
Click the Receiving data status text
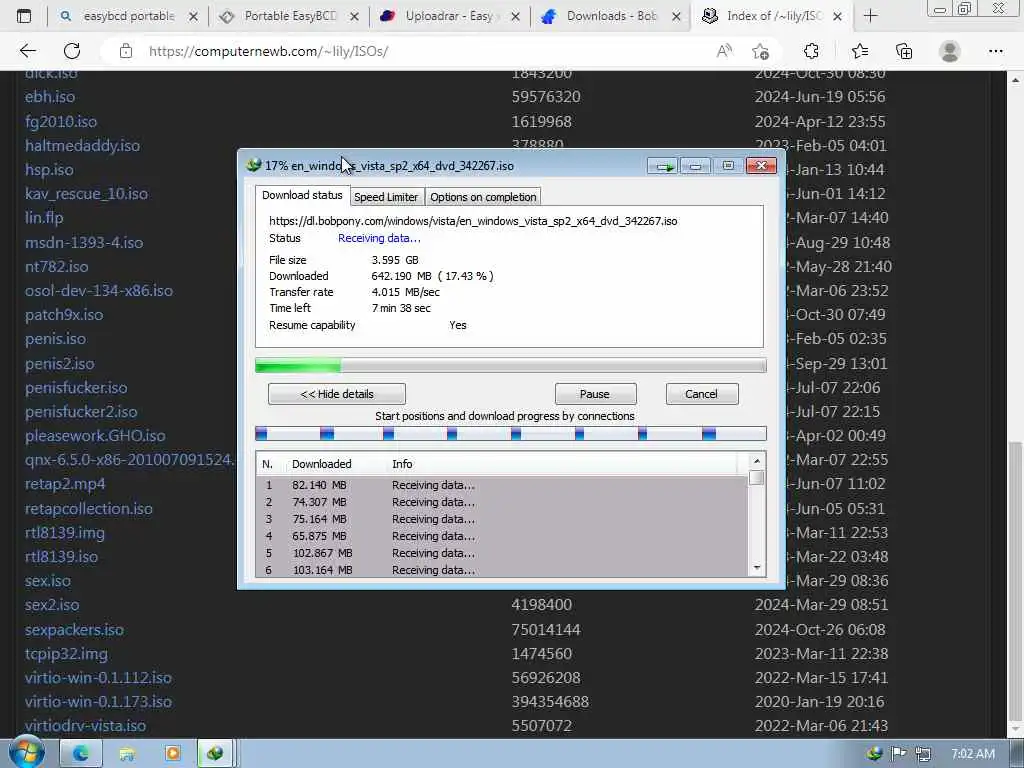(379, 238)
